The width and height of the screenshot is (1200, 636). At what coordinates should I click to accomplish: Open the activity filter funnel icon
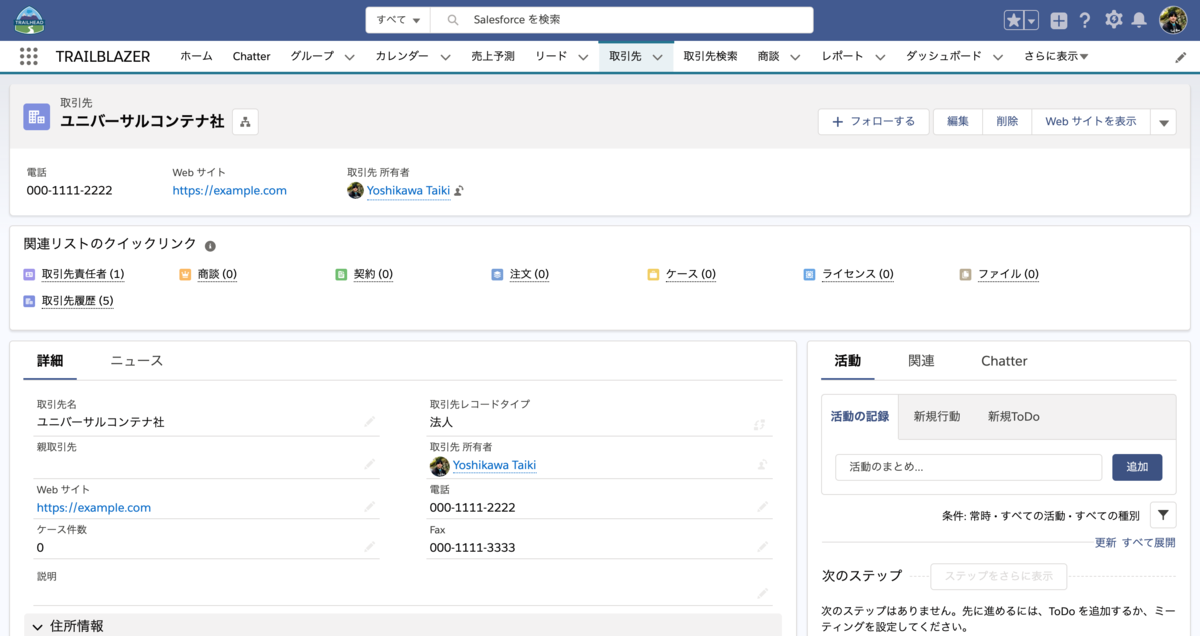coord(1163,515)
